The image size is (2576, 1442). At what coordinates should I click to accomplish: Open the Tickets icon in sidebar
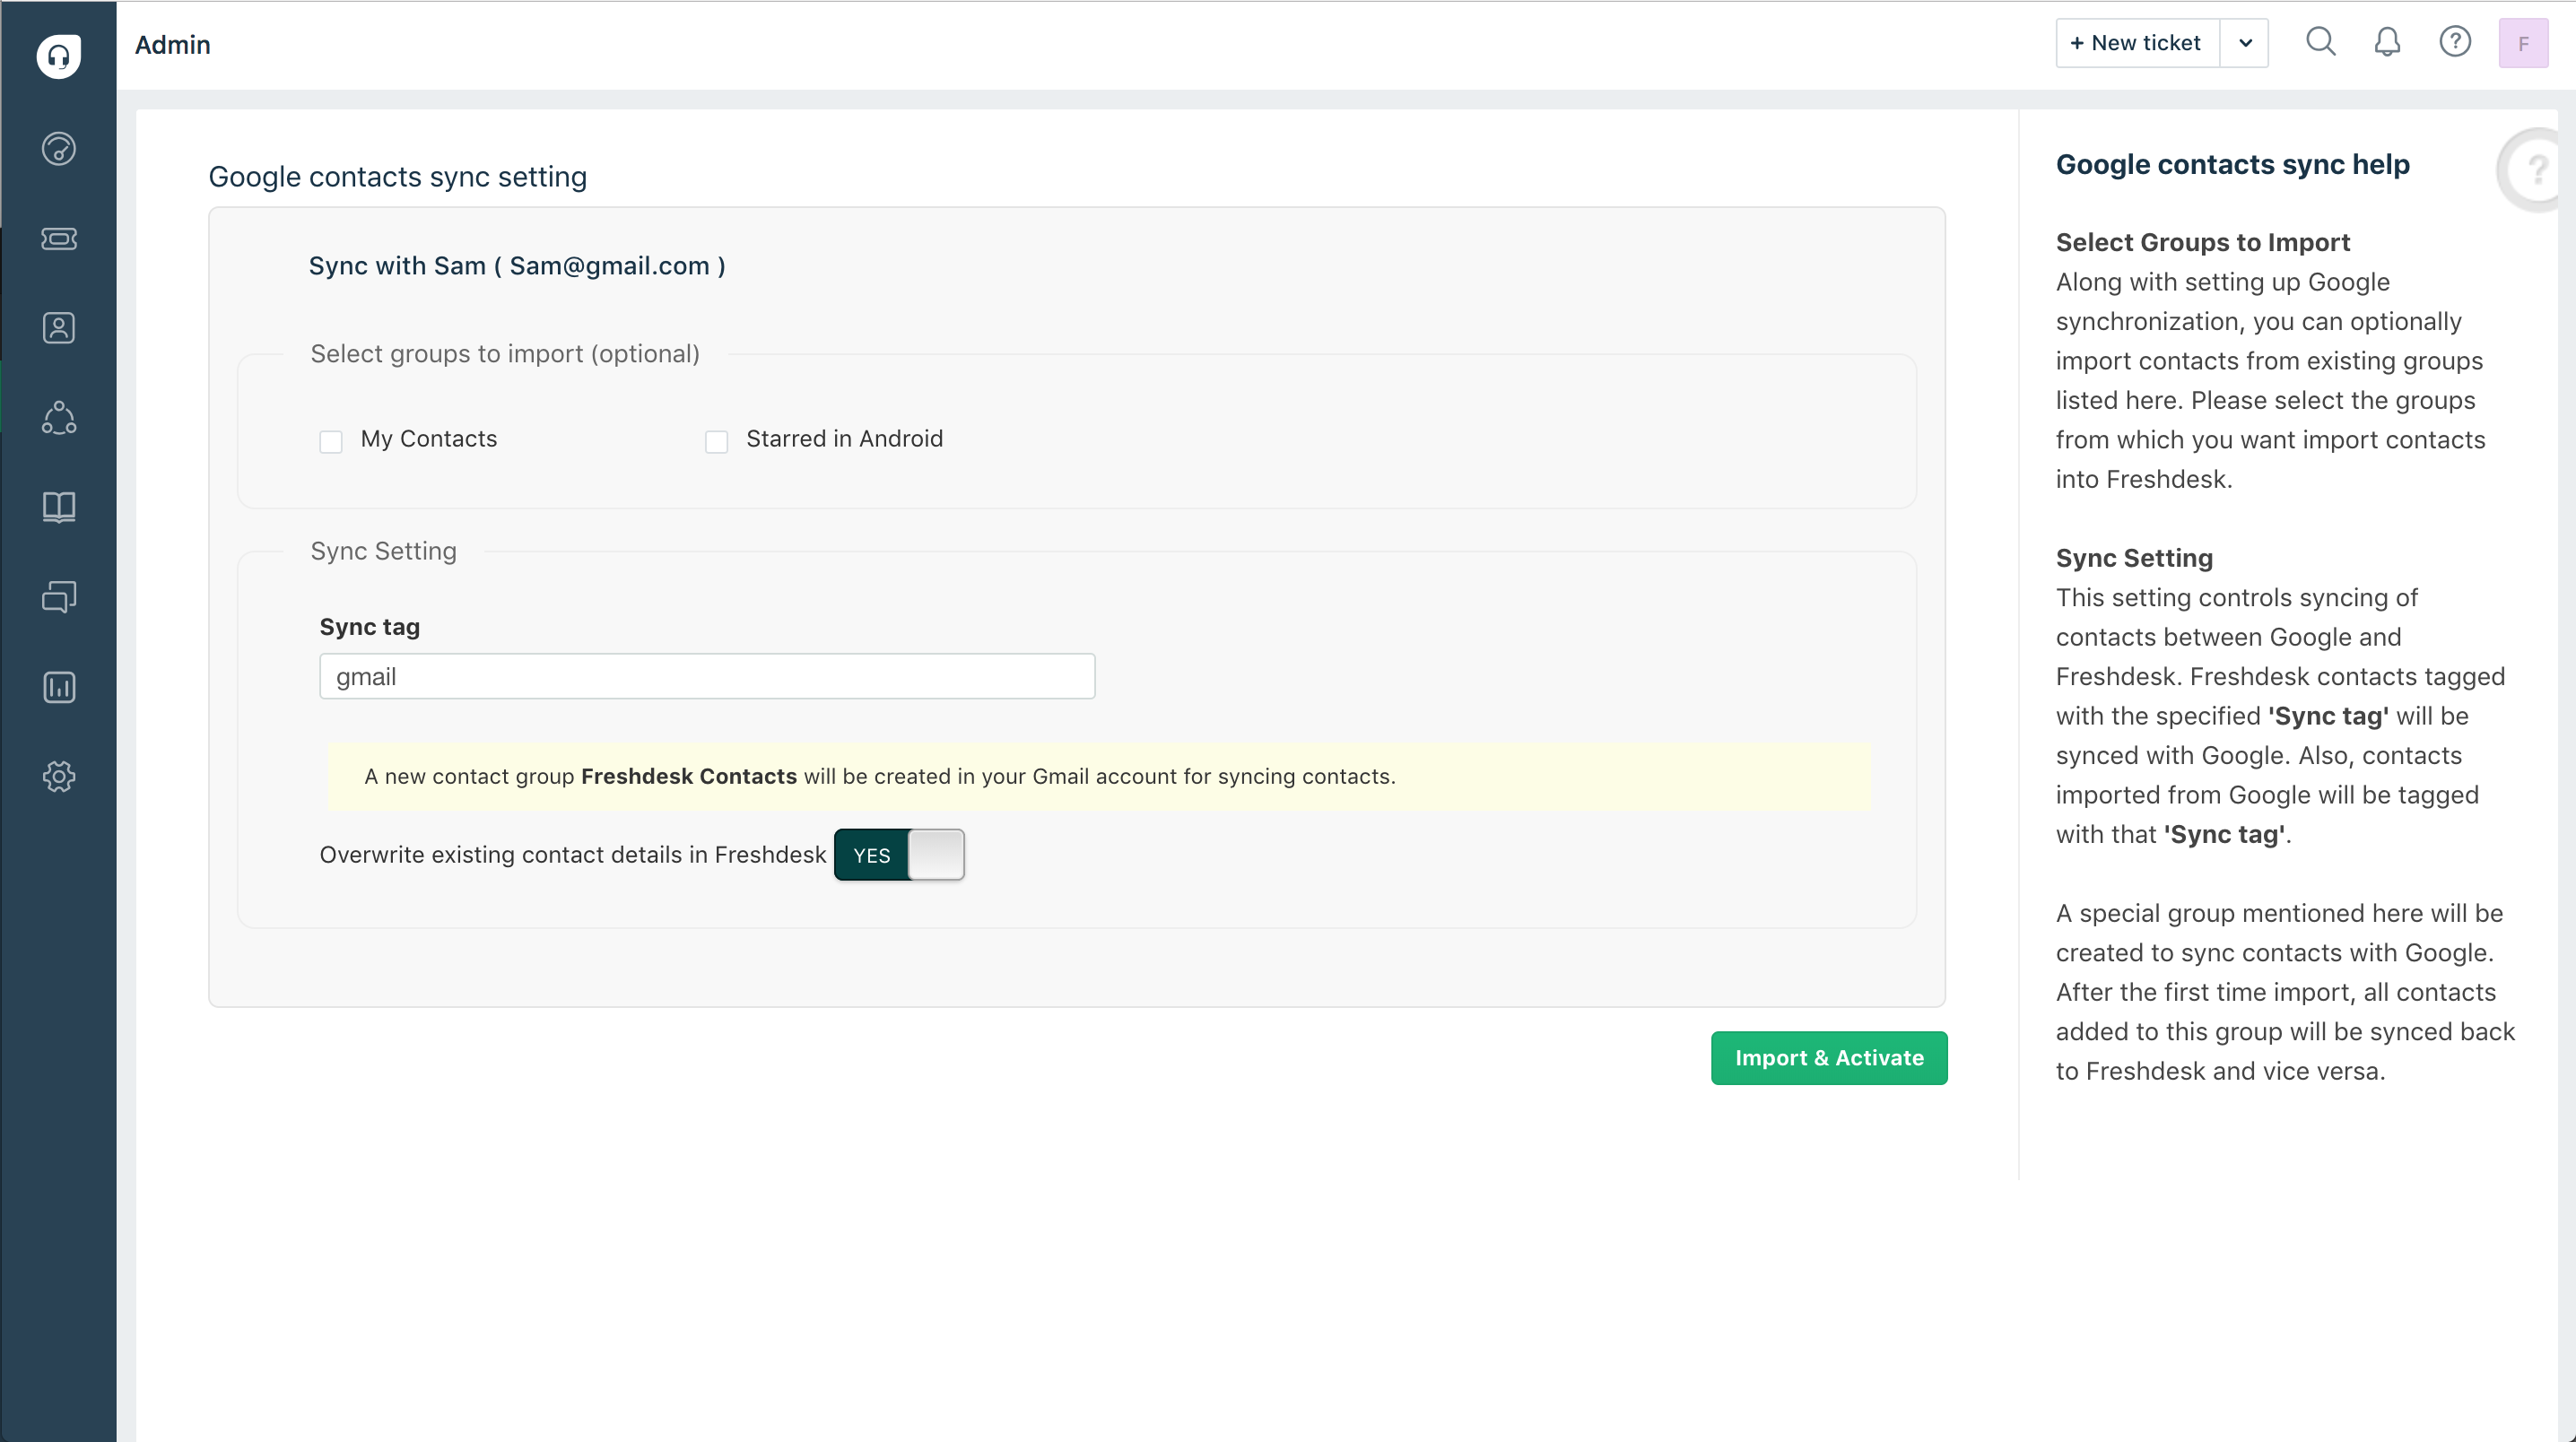(x=59, y=238)
